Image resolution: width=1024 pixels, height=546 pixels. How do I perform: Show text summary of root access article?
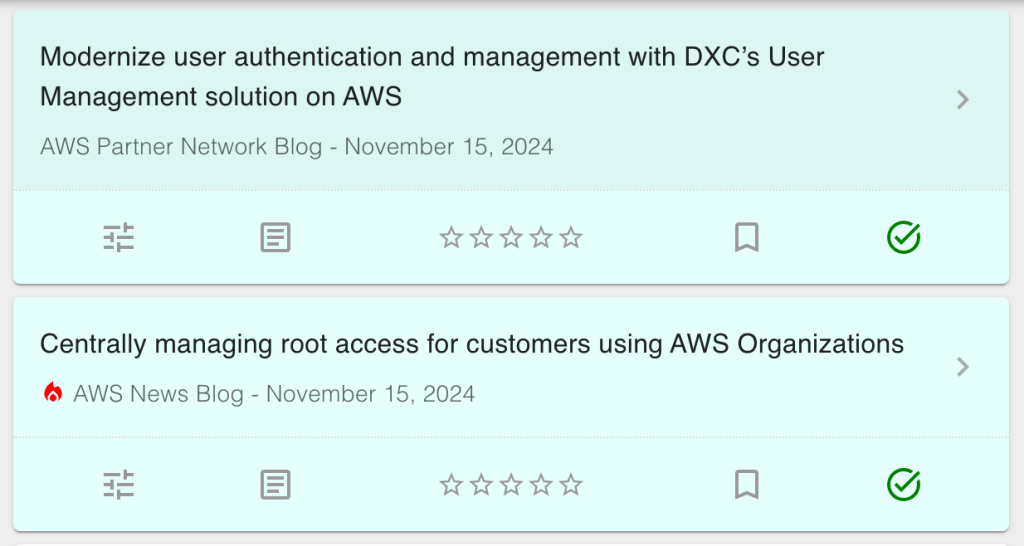(275, 485)
